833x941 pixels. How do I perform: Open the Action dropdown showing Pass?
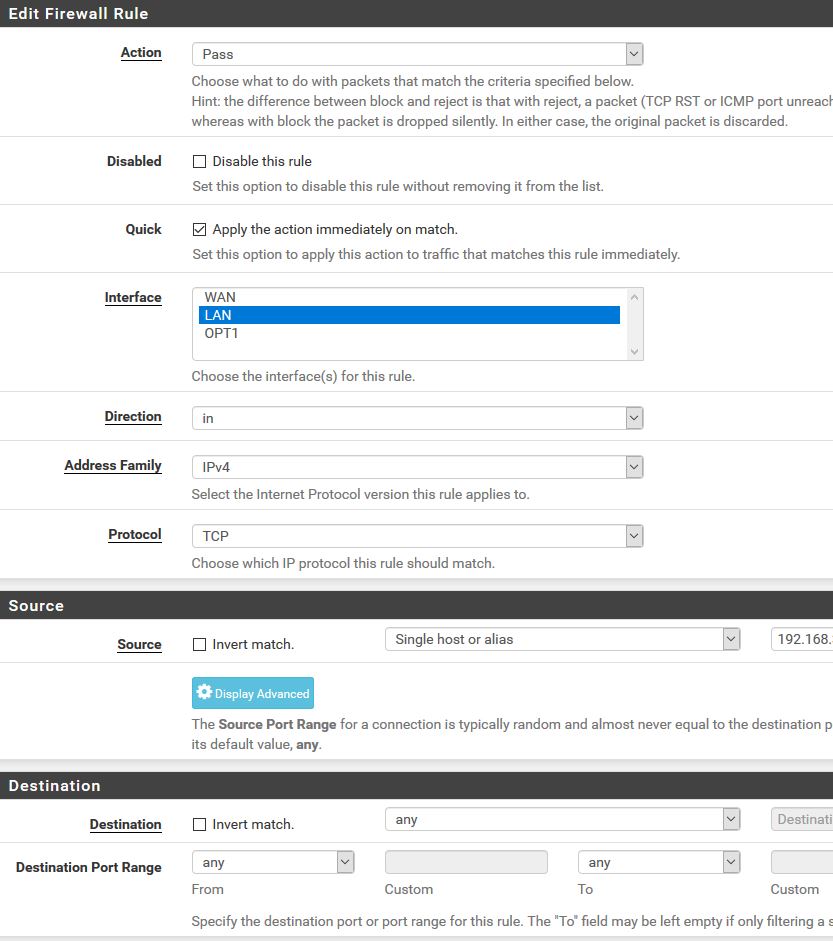(x=418, y=54)
